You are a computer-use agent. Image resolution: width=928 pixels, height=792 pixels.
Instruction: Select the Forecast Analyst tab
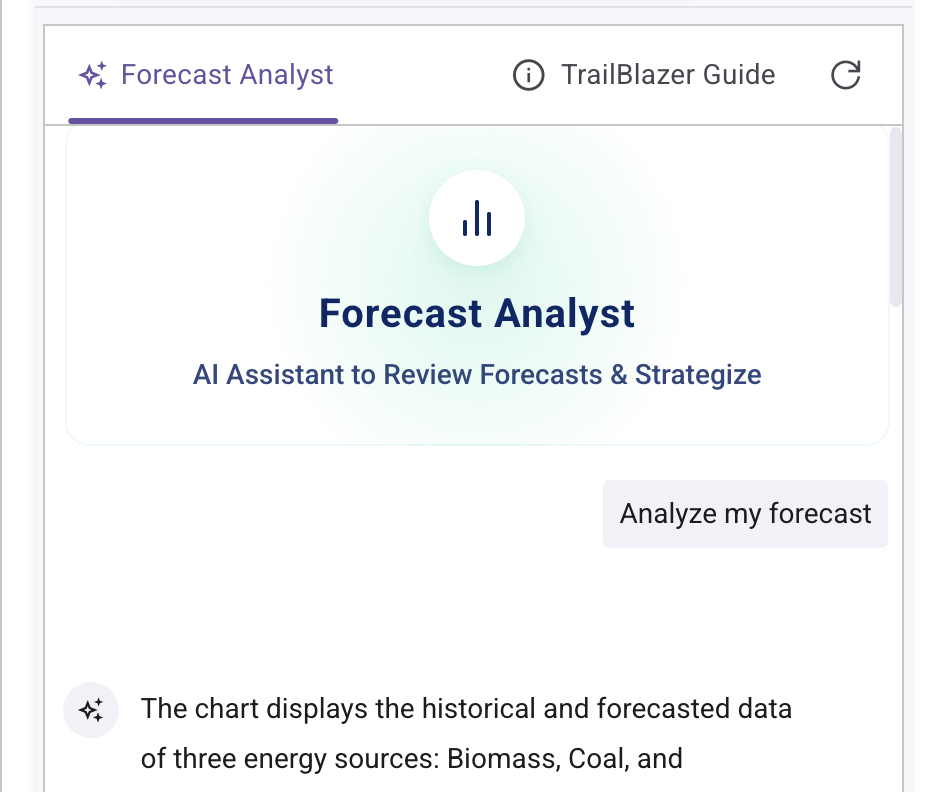pos(204,74)
